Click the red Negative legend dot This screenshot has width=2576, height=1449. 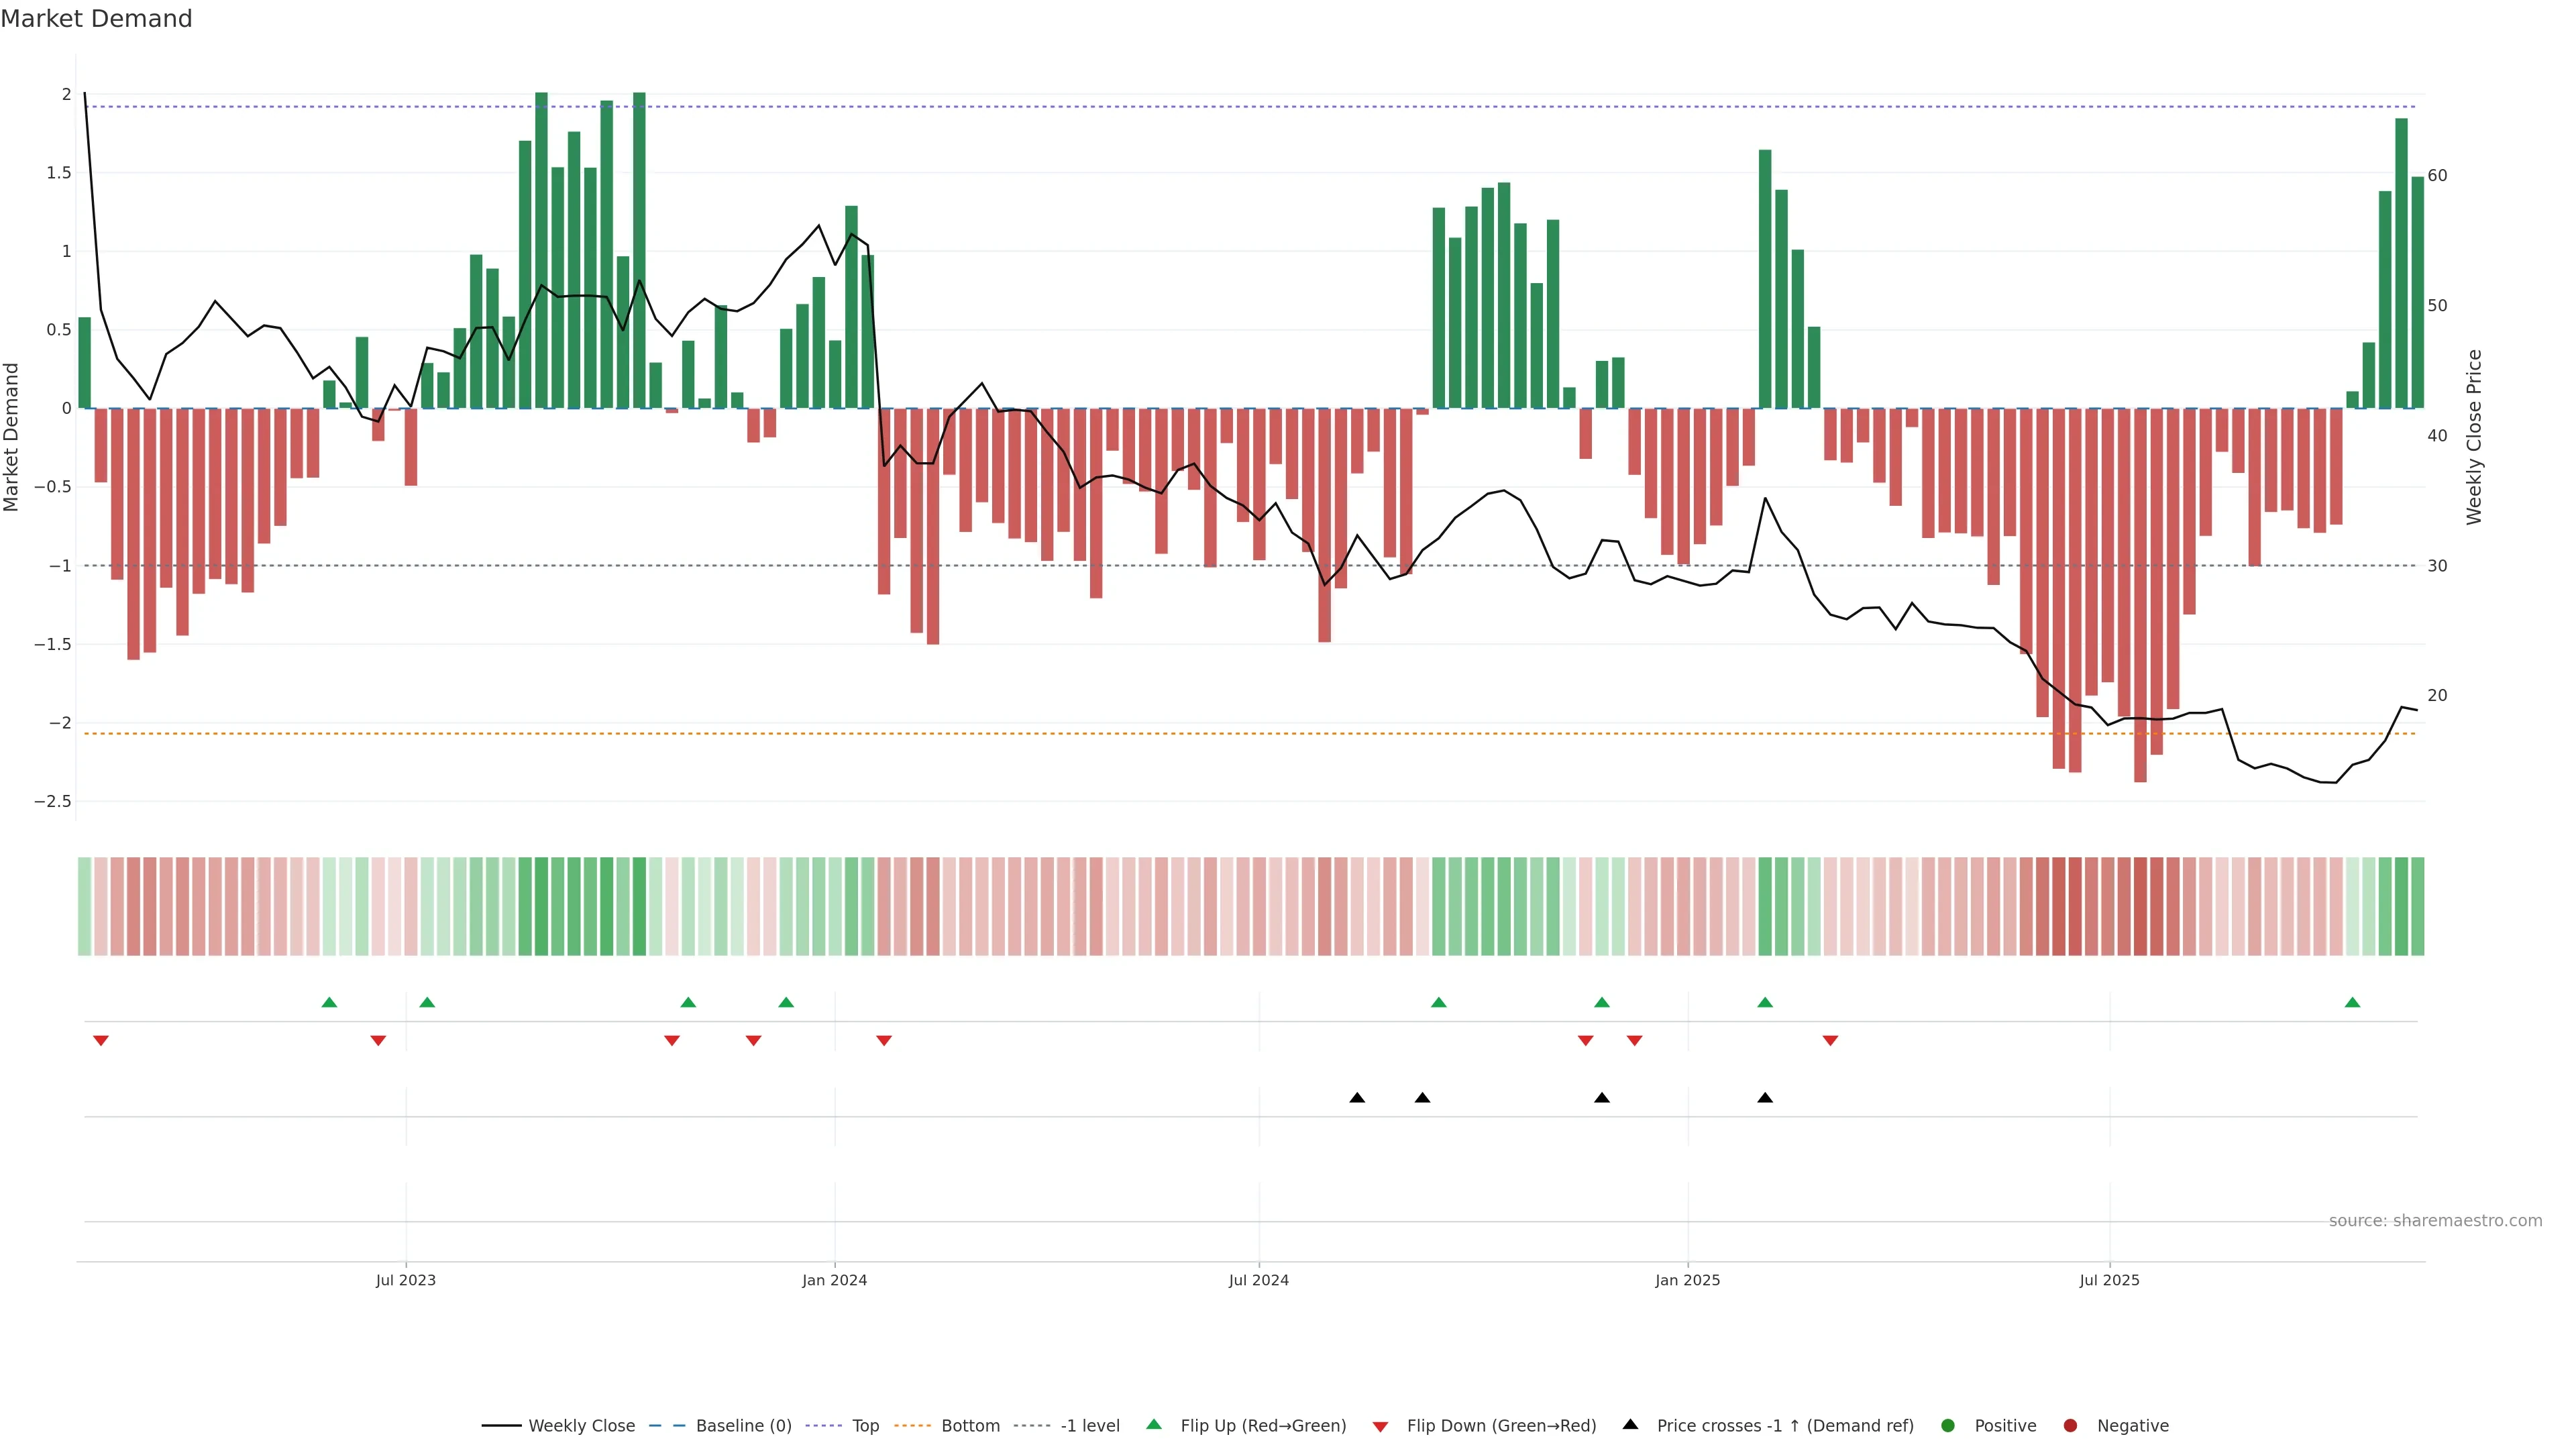[2070, 1426]
